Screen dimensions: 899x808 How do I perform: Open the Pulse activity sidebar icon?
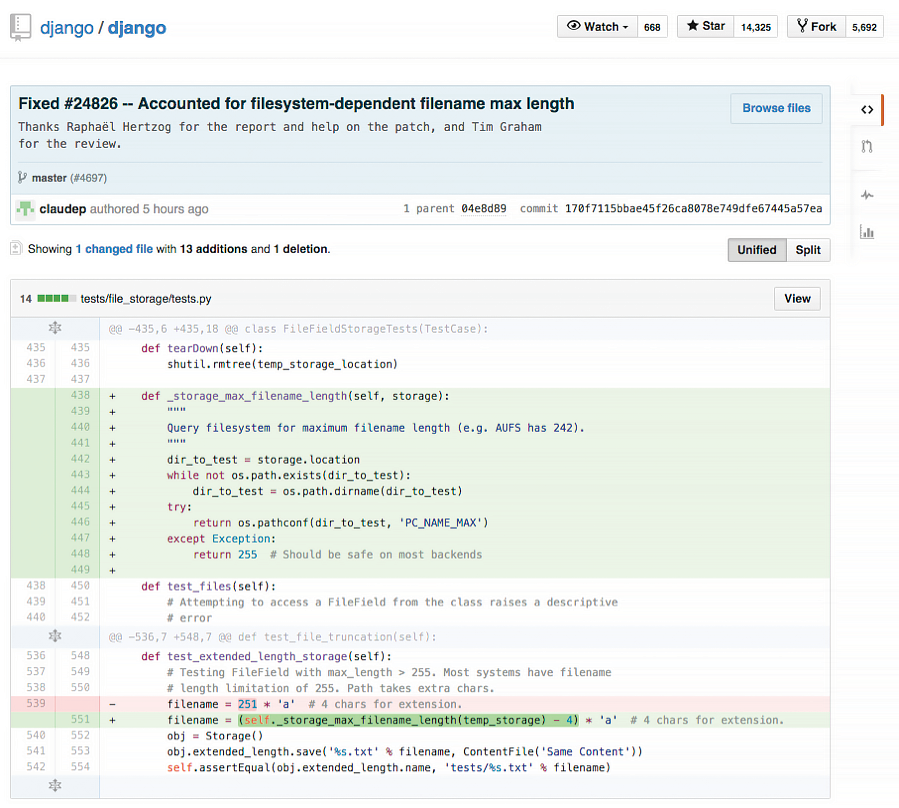pyautogui.click(x=866, y=195)
